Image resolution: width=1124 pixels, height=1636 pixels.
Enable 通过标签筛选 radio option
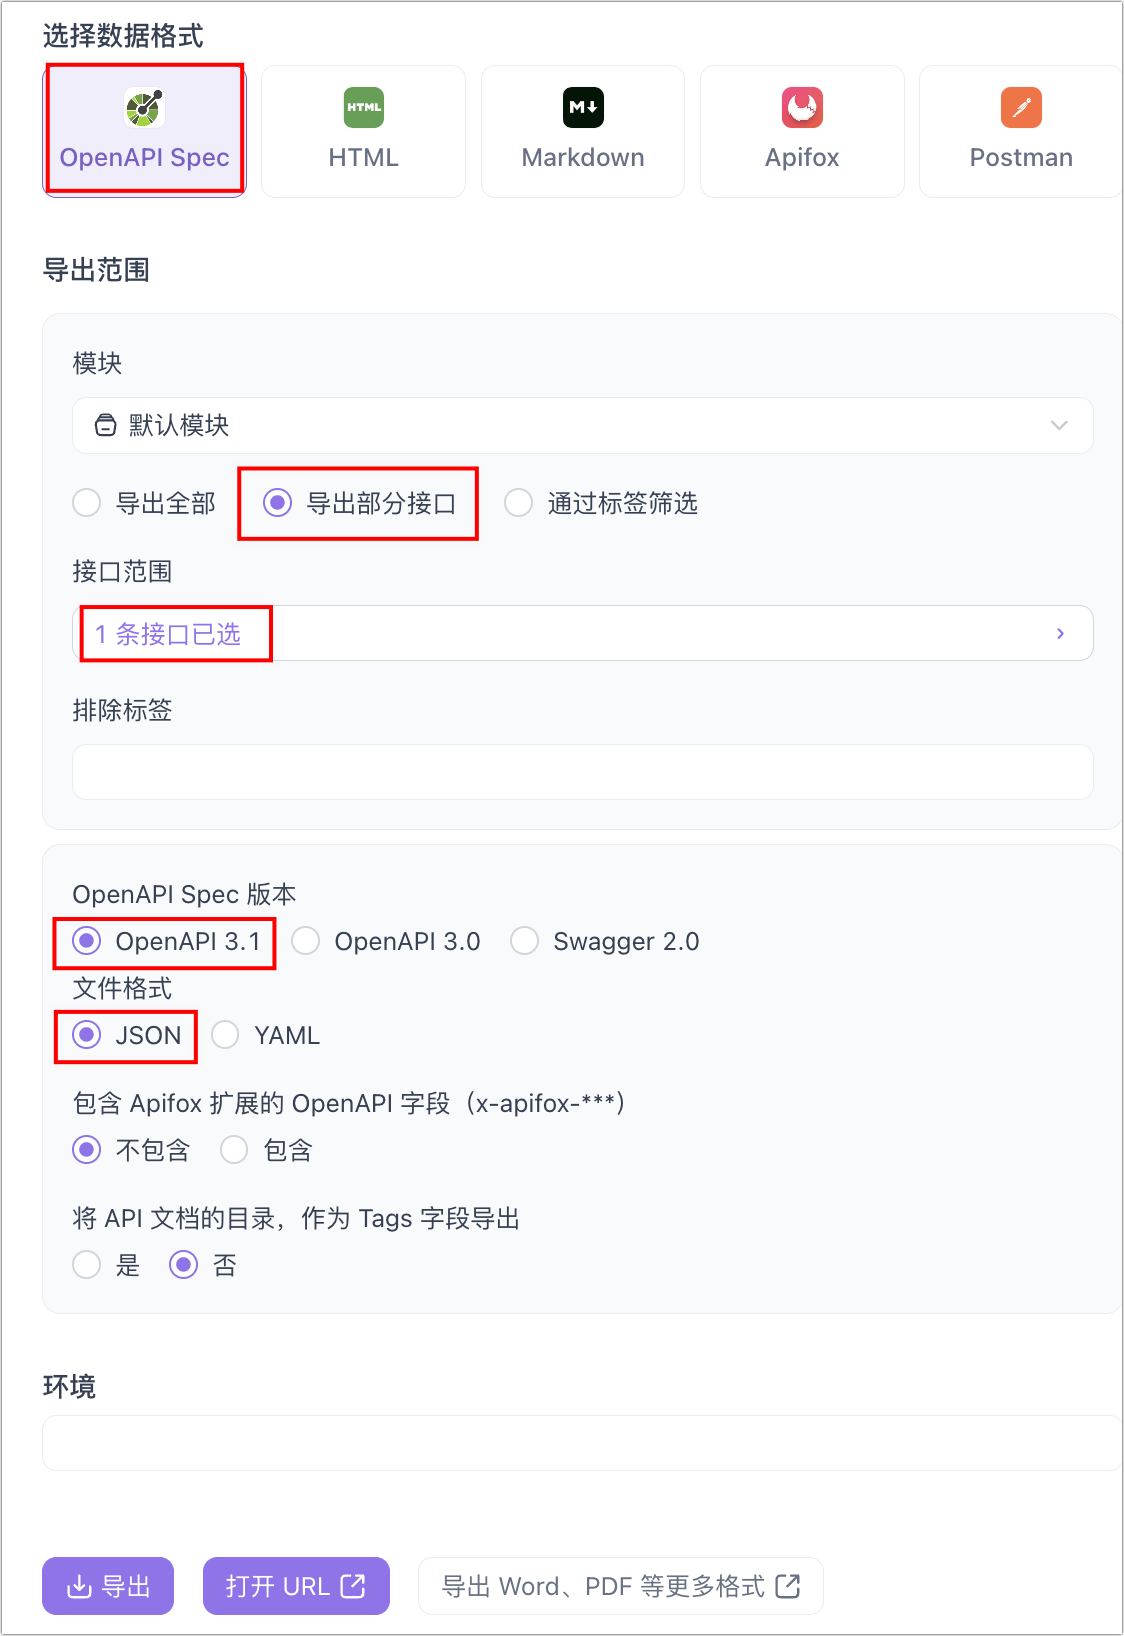[x=519, y=503]
